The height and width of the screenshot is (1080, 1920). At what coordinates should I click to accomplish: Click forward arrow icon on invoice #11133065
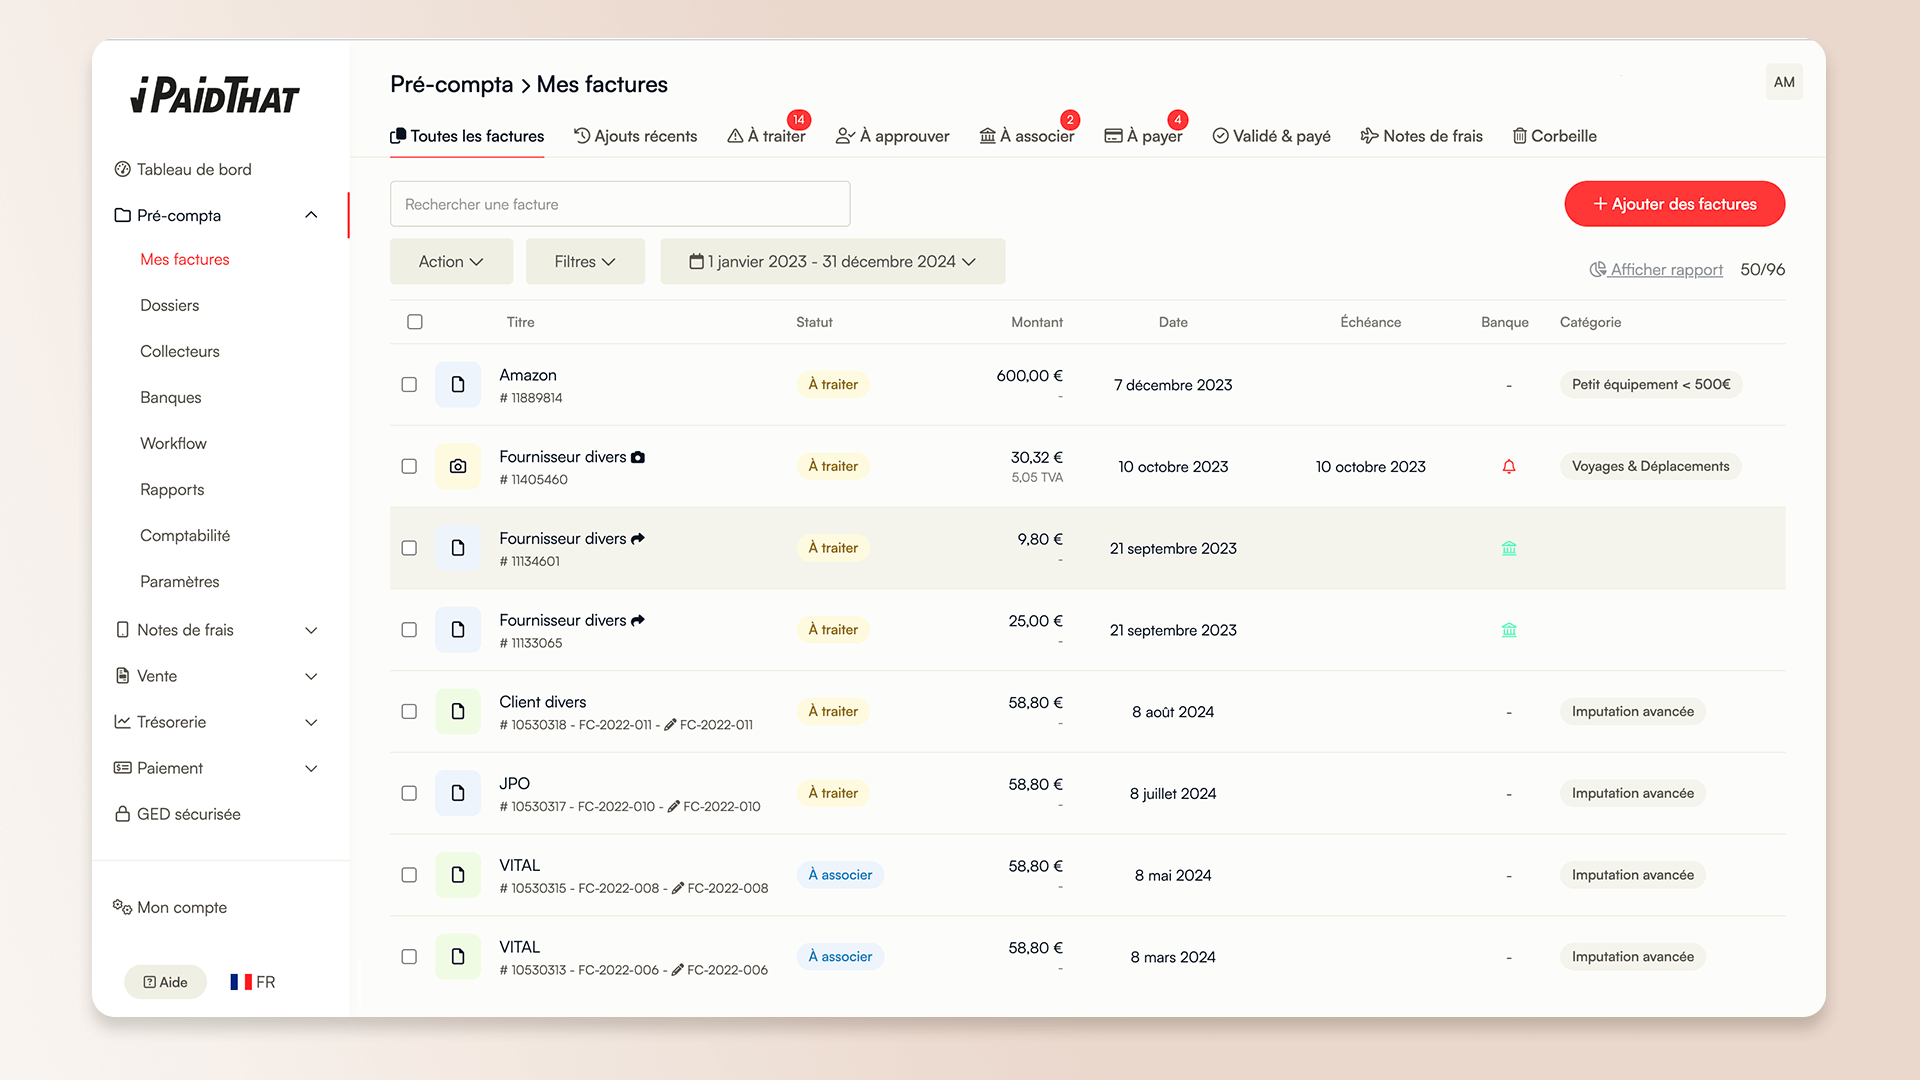pyautogui.click(x=638, y=620)
